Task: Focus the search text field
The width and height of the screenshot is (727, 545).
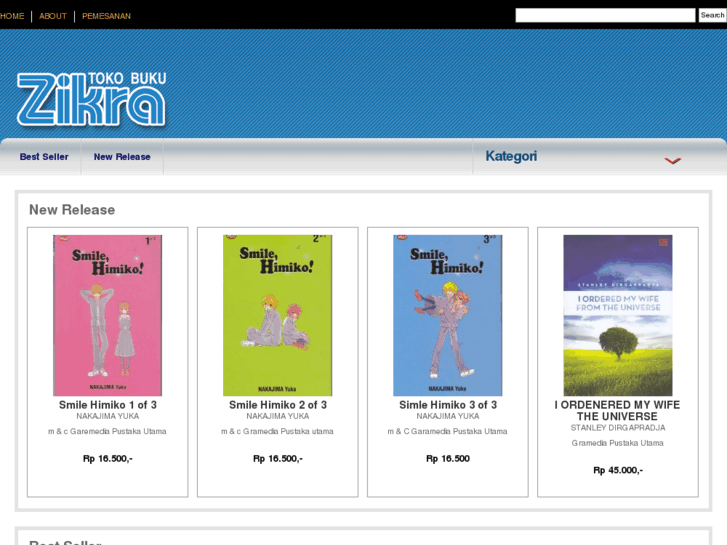Action: [x=605, y=15]
